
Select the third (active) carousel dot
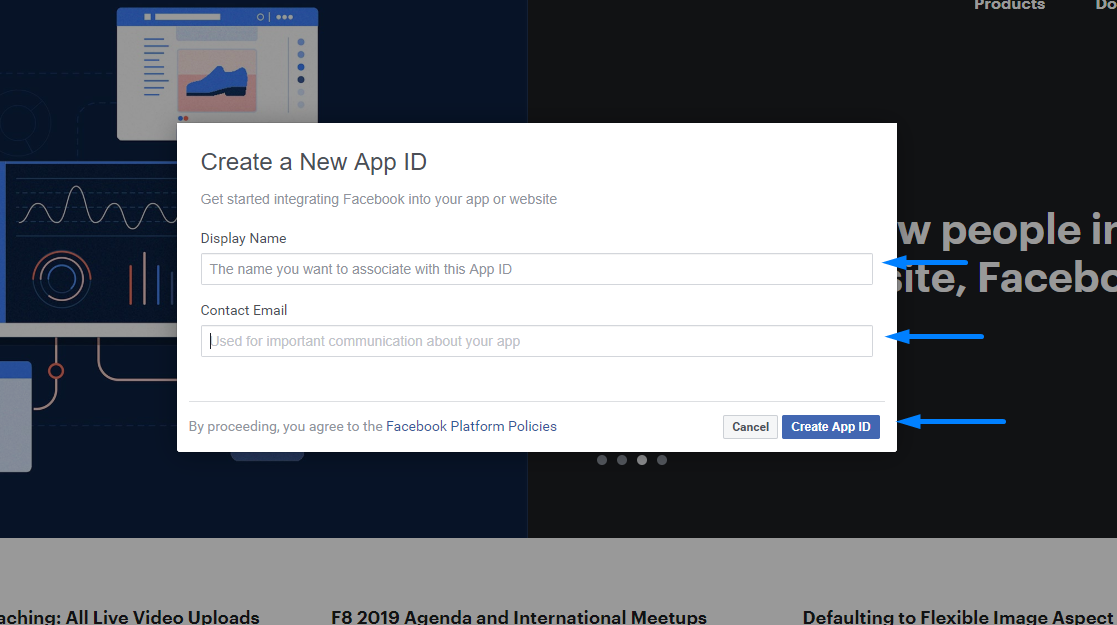[642, 460]
